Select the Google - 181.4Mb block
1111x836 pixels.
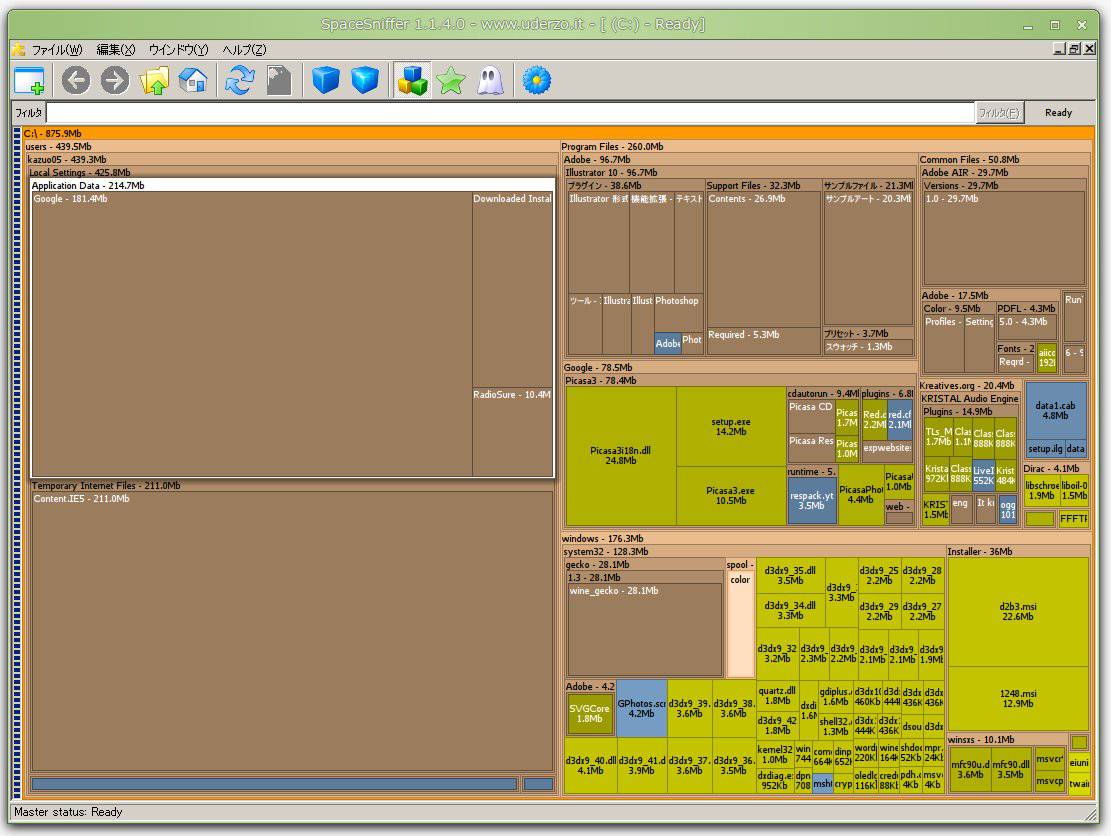(x=252, y=334)
